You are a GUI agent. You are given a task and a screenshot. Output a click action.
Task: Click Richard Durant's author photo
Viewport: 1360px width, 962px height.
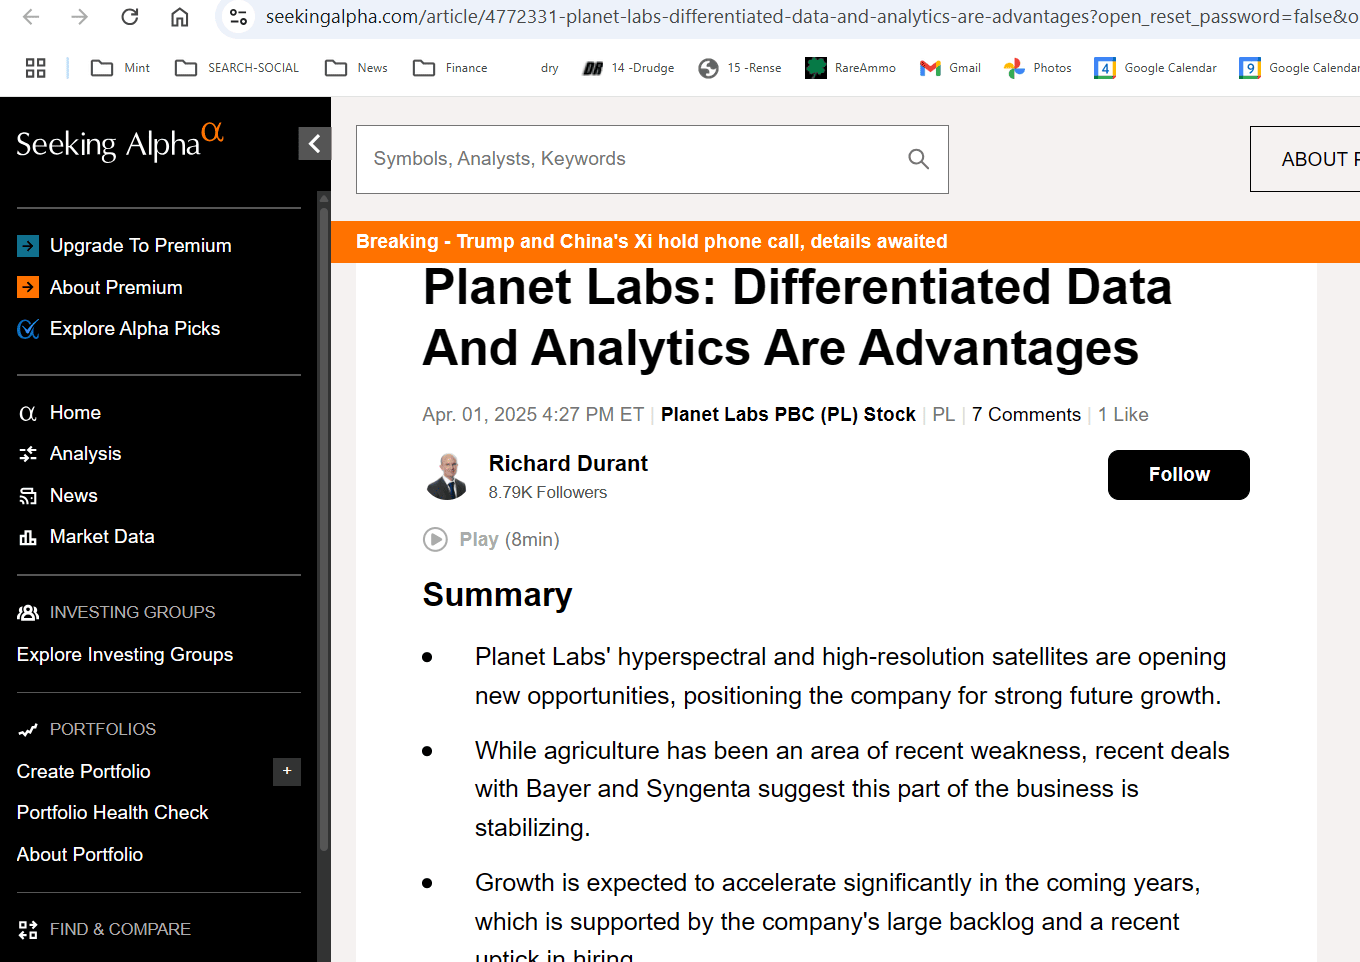(x=447, y=476)
